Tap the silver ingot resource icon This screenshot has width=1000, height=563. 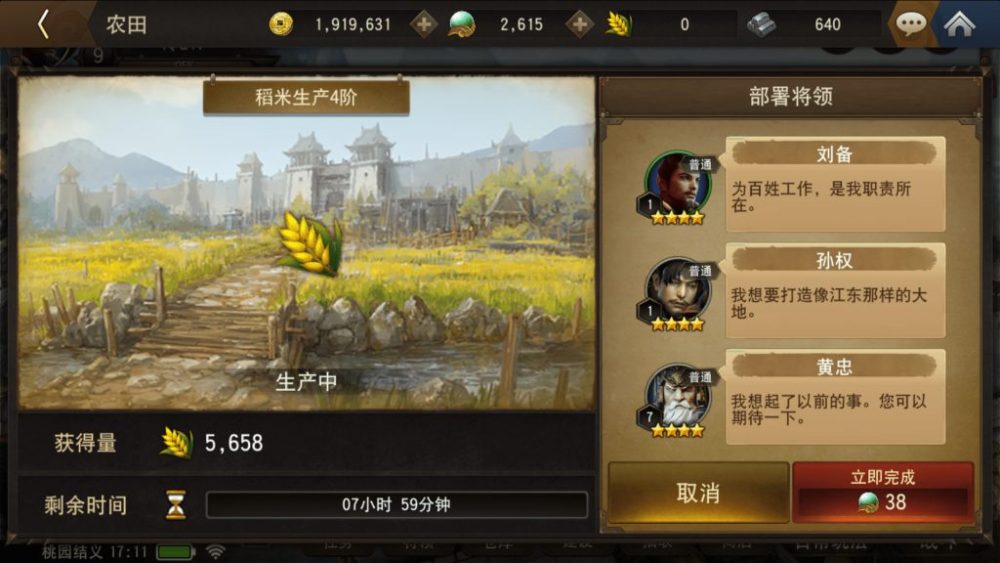(761, 24)
